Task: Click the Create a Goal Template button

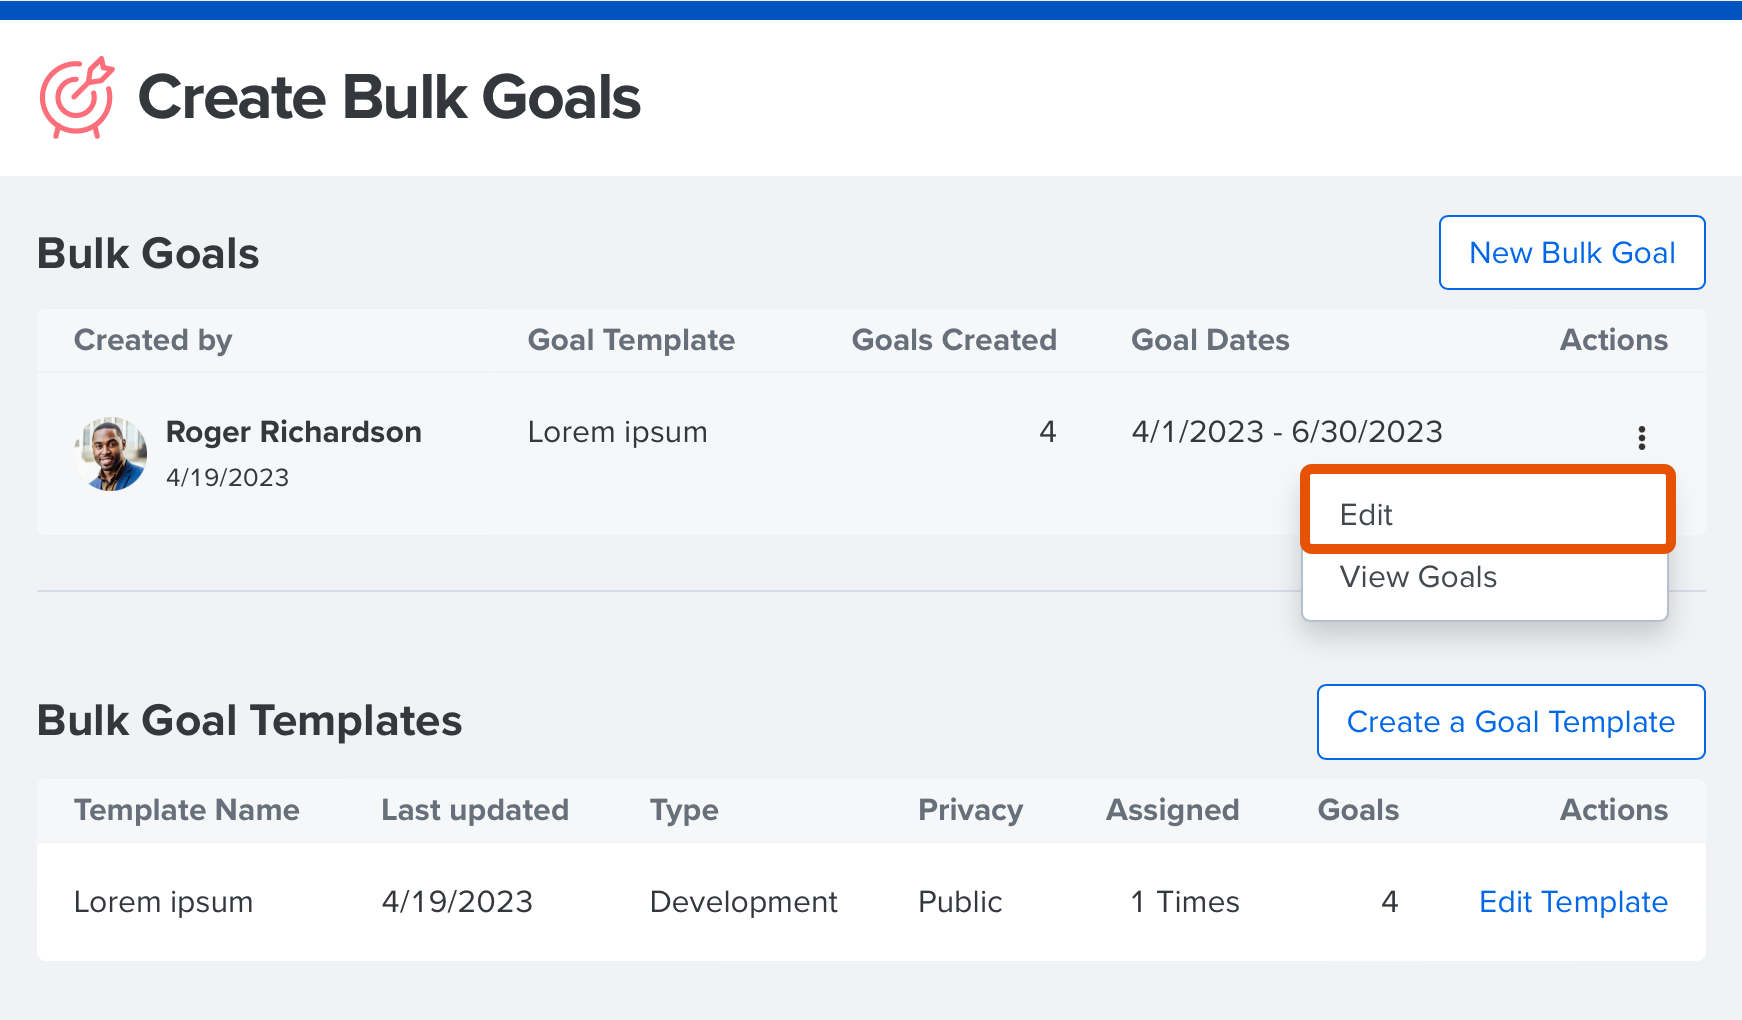Action: tap(1510, 721)
